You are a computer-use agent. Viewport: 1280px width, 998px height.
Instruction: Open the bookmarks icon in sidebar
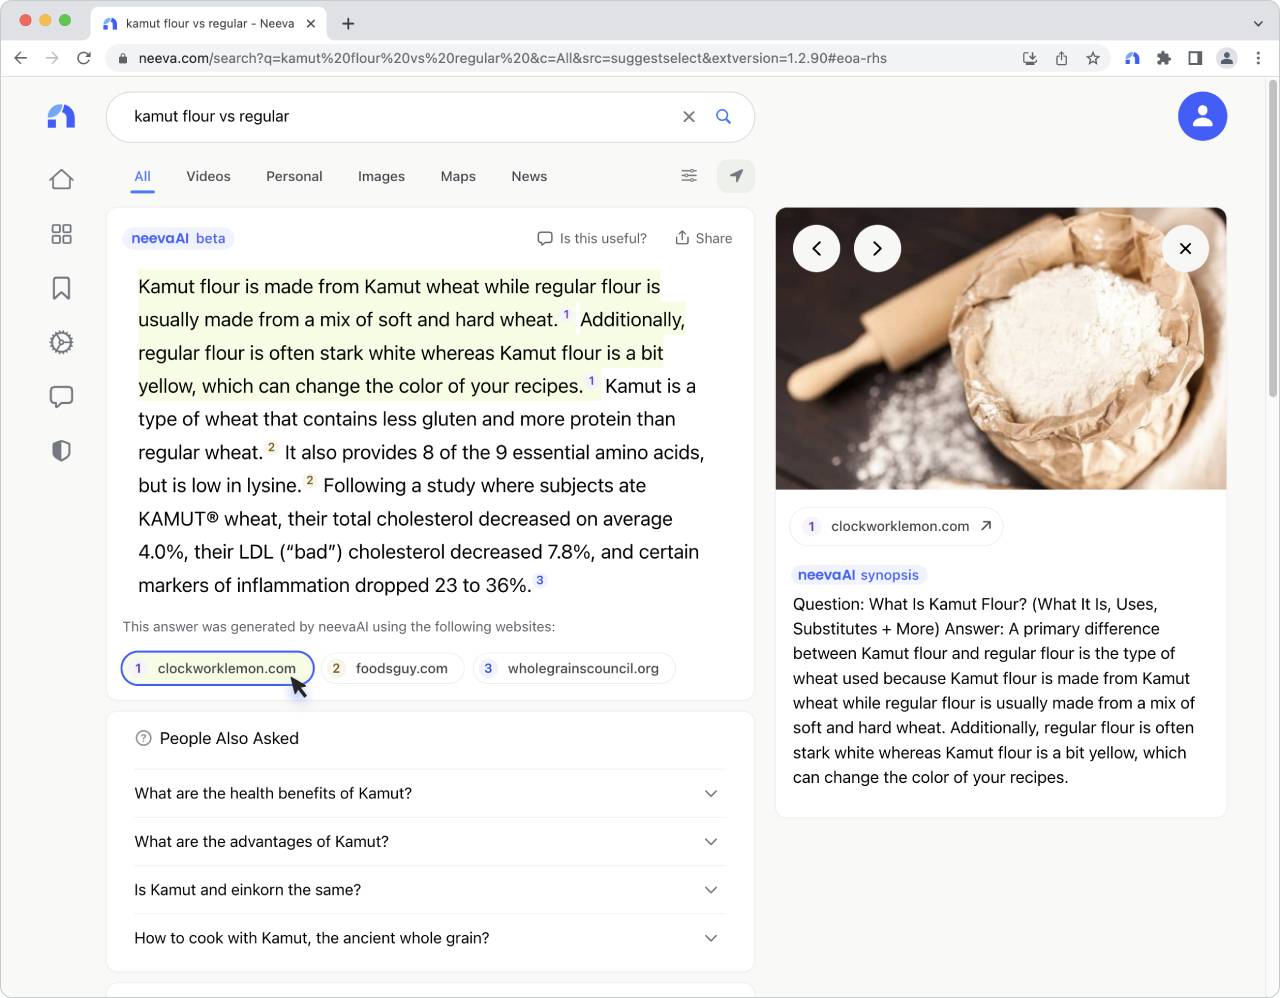pos(61,288)
